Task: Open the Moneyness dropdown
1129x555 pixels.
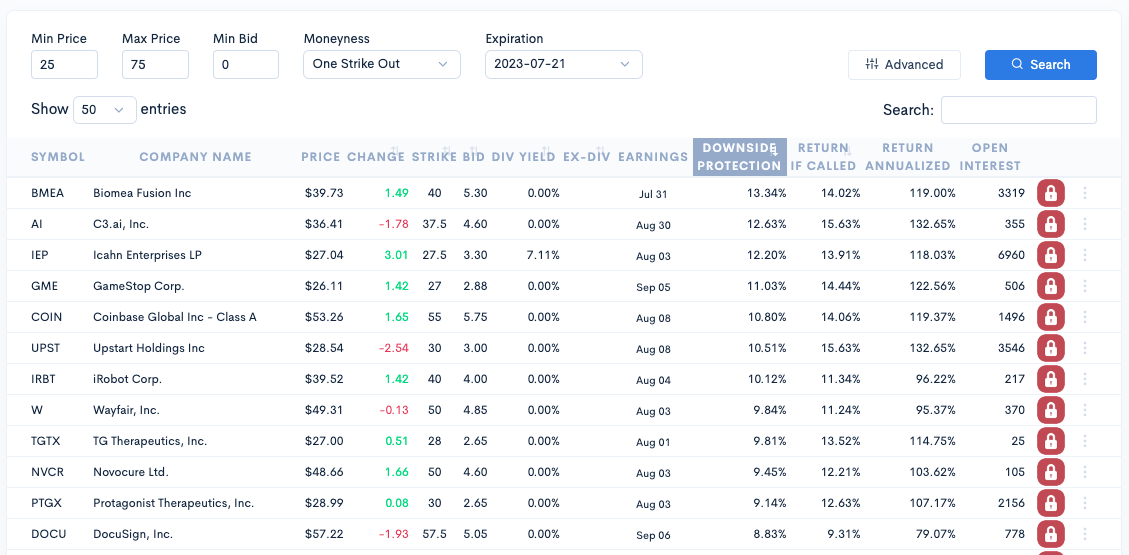Action: click(382, 64)
